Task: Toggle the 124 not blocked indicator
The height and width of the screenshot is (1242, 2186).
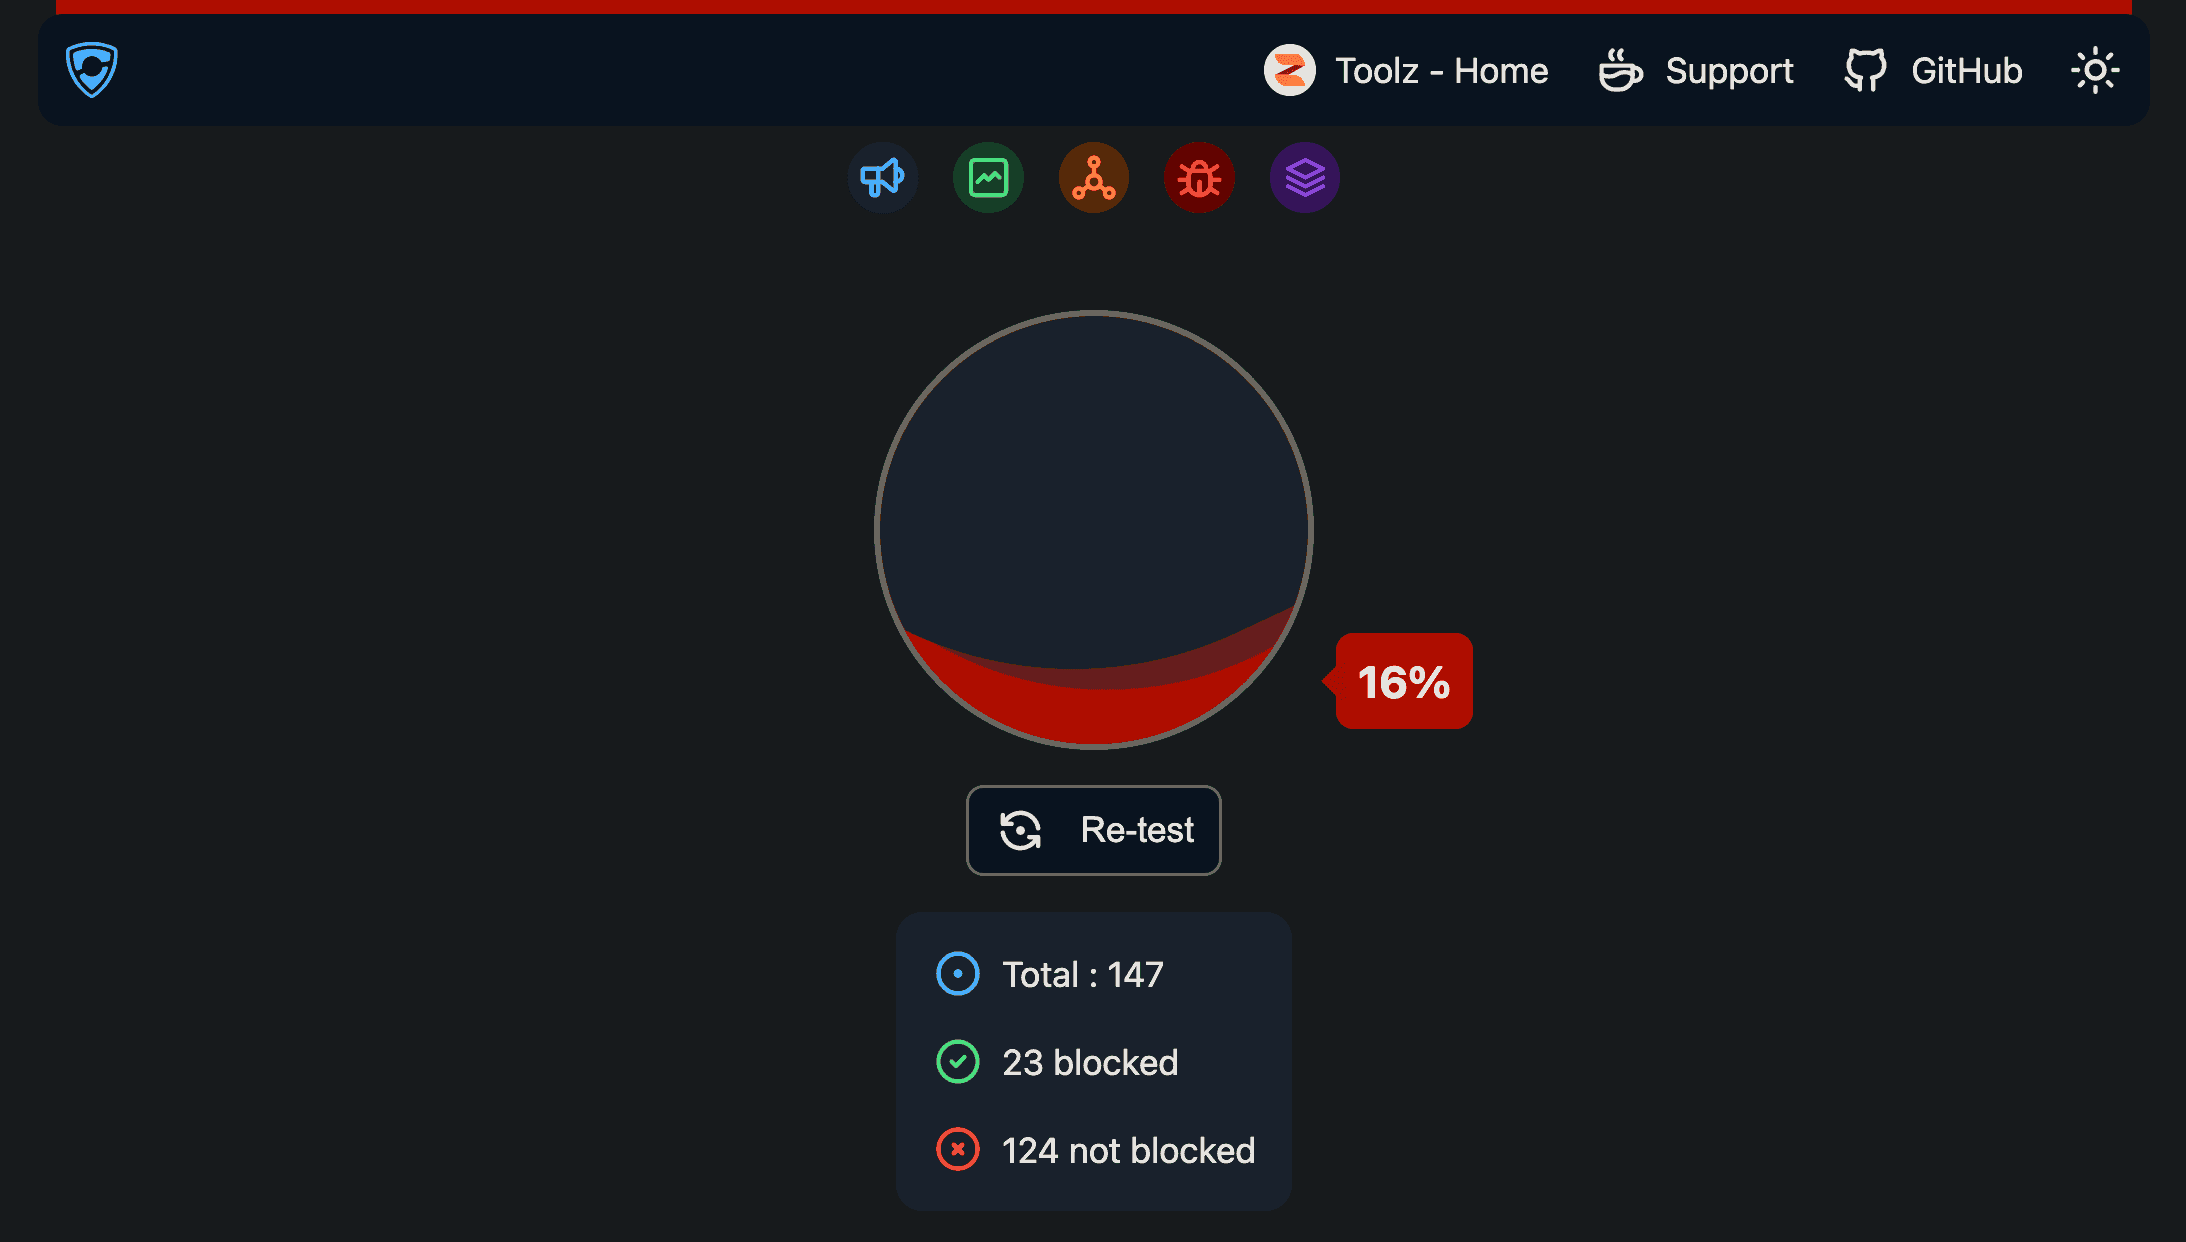Action: [1095, 1150]
